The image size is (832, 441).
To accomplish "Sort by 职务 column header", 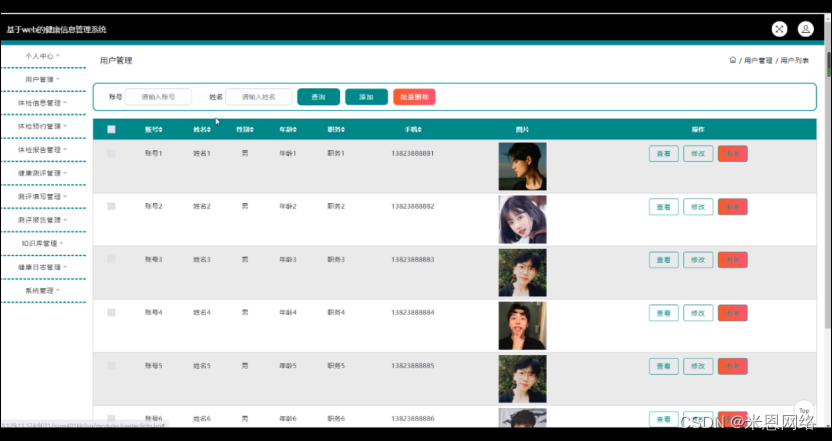I will pos(336,129).
